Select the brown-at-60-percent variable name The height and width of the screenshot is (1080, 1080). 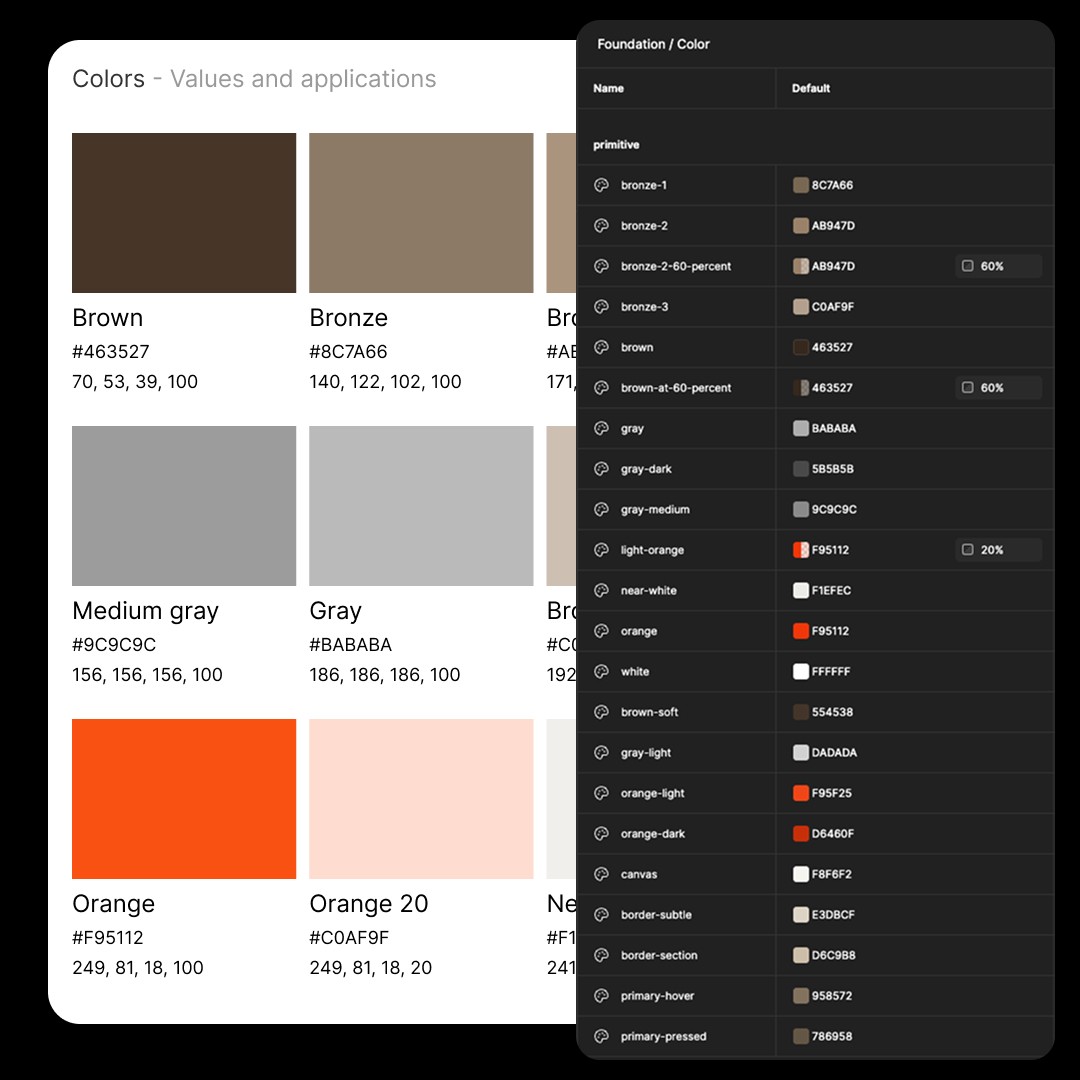click(676, 388)
